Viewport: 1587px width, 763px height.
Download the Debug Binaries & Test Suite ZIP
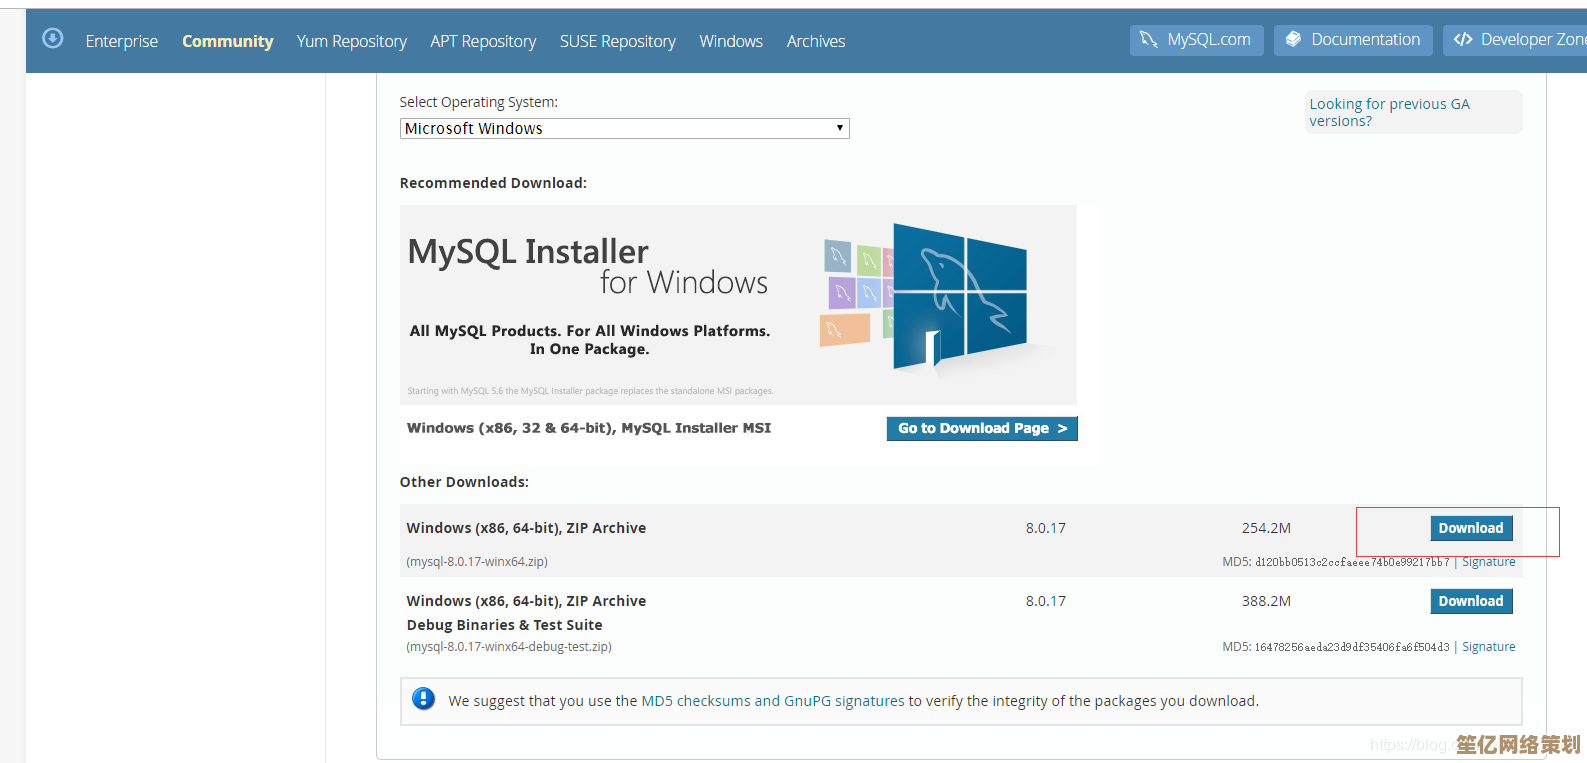1470,601
